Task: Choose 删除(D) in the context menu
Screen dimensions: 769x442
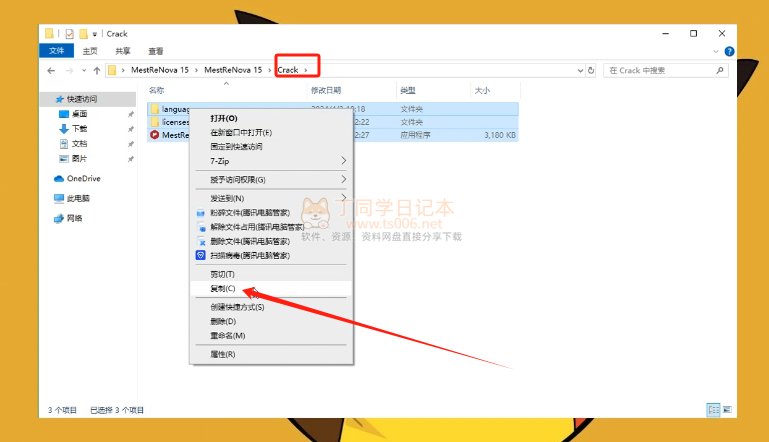Action: [271, 321]
